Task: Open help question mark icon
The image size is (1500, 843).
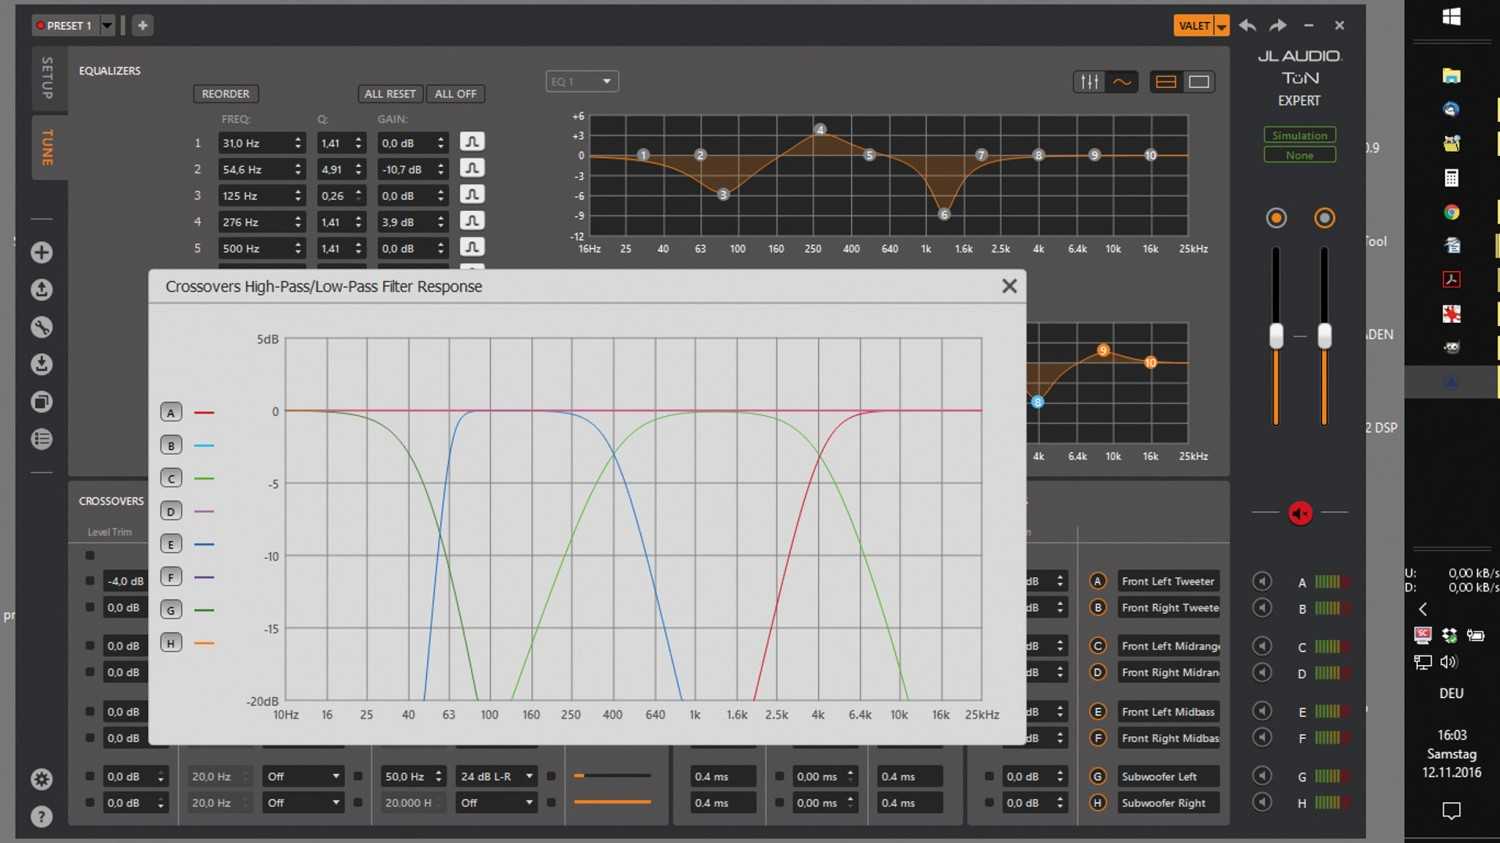Action: pos(41,817)
